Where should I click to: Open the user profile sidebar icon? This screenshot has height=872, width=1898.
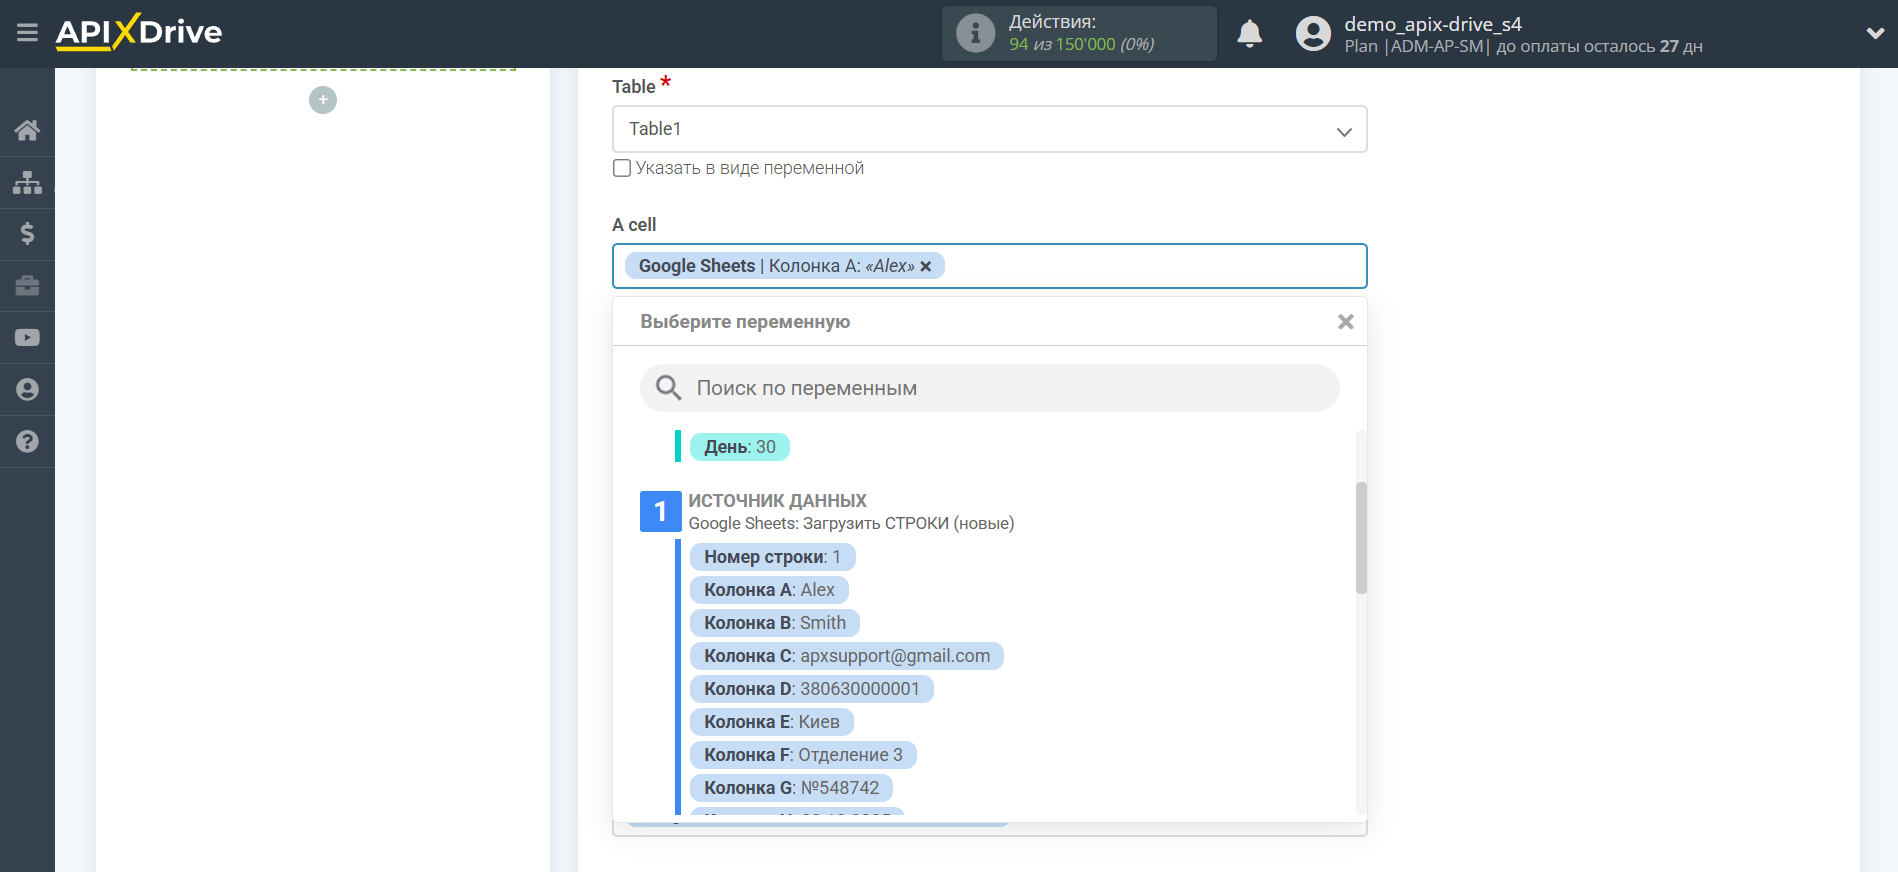pyautogui.click(x=27, y=390)
